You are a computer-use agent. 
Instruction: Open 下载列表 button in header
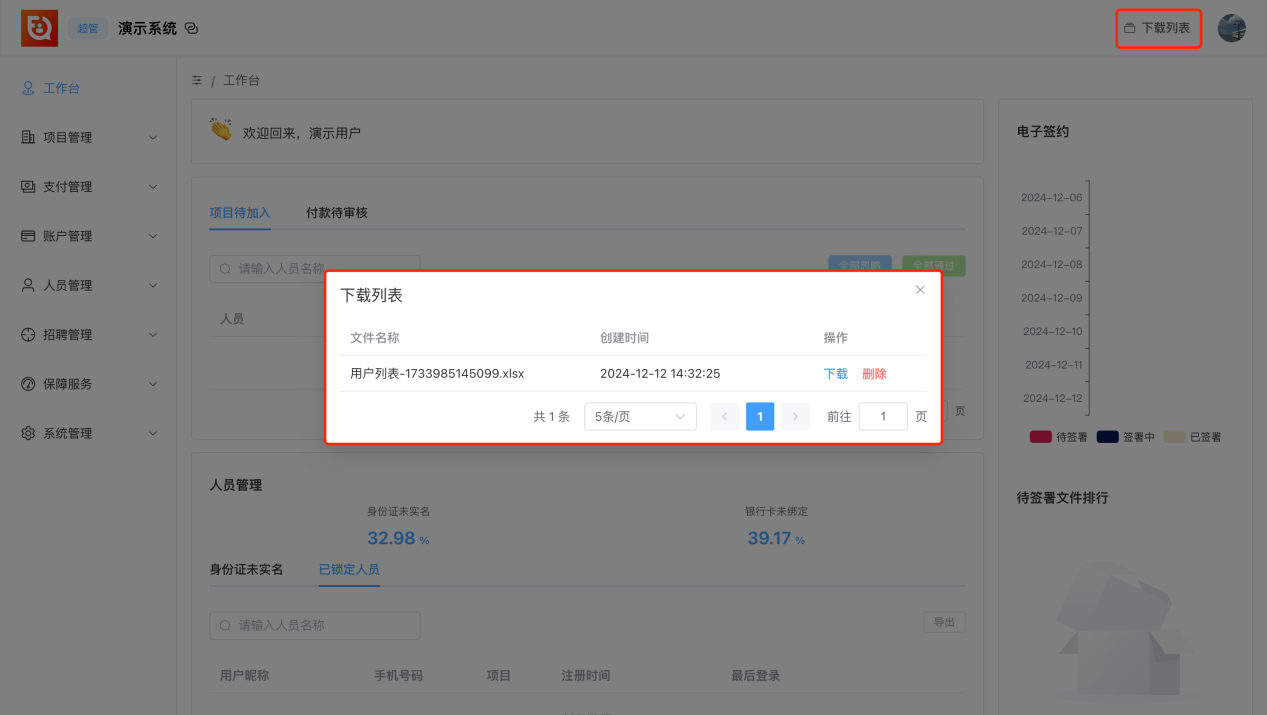1158,28
